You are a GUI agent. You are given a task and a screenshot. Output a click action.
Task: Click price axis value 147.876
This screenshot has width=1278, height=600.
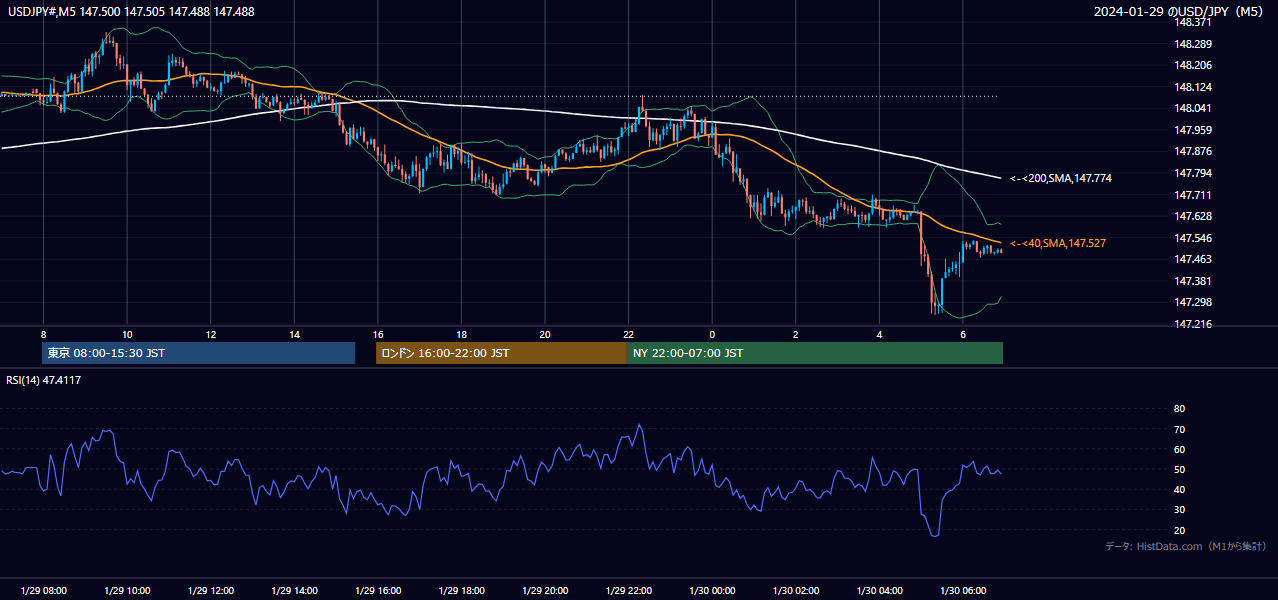click(x=1193, y=152)
